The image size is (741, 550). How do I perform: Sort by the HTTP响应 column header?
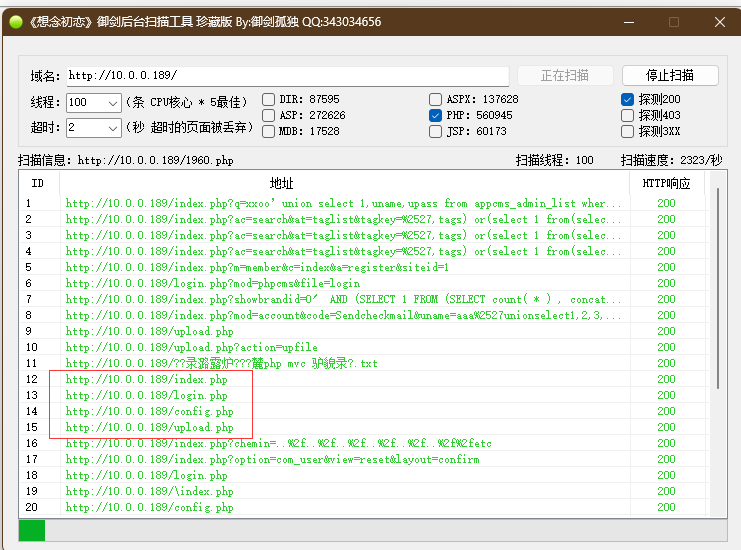[666, 183]
